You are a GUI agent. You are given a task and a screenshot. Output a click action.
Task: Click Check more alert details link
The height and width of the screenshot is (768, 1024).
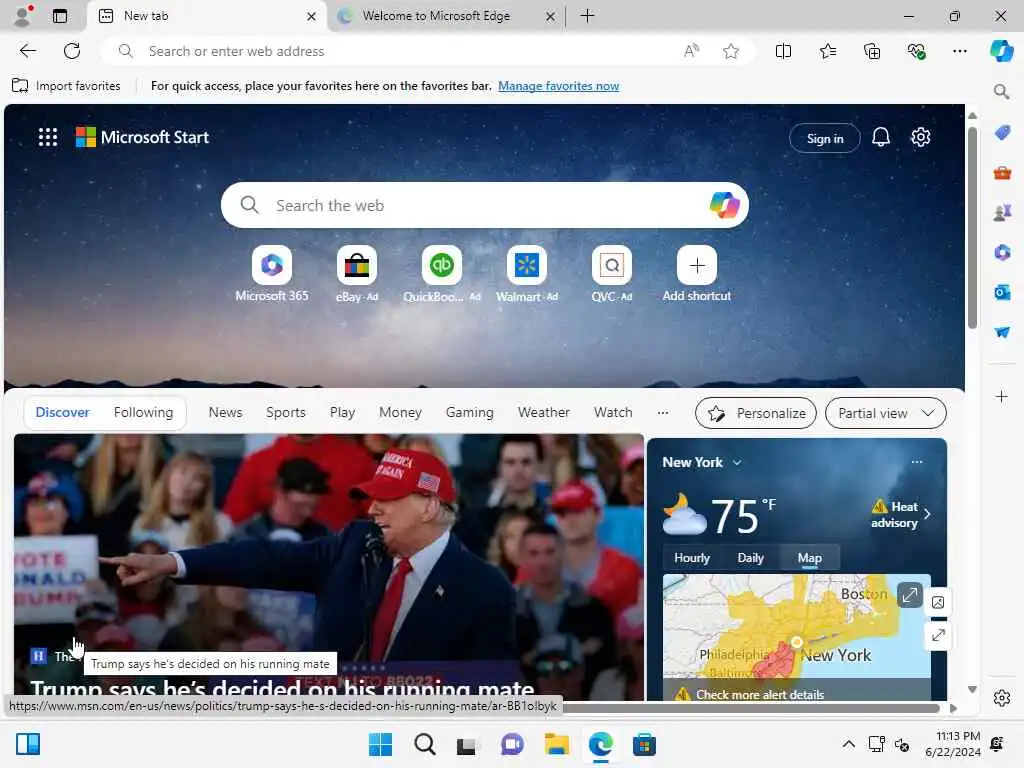click(x=760, y=694)
